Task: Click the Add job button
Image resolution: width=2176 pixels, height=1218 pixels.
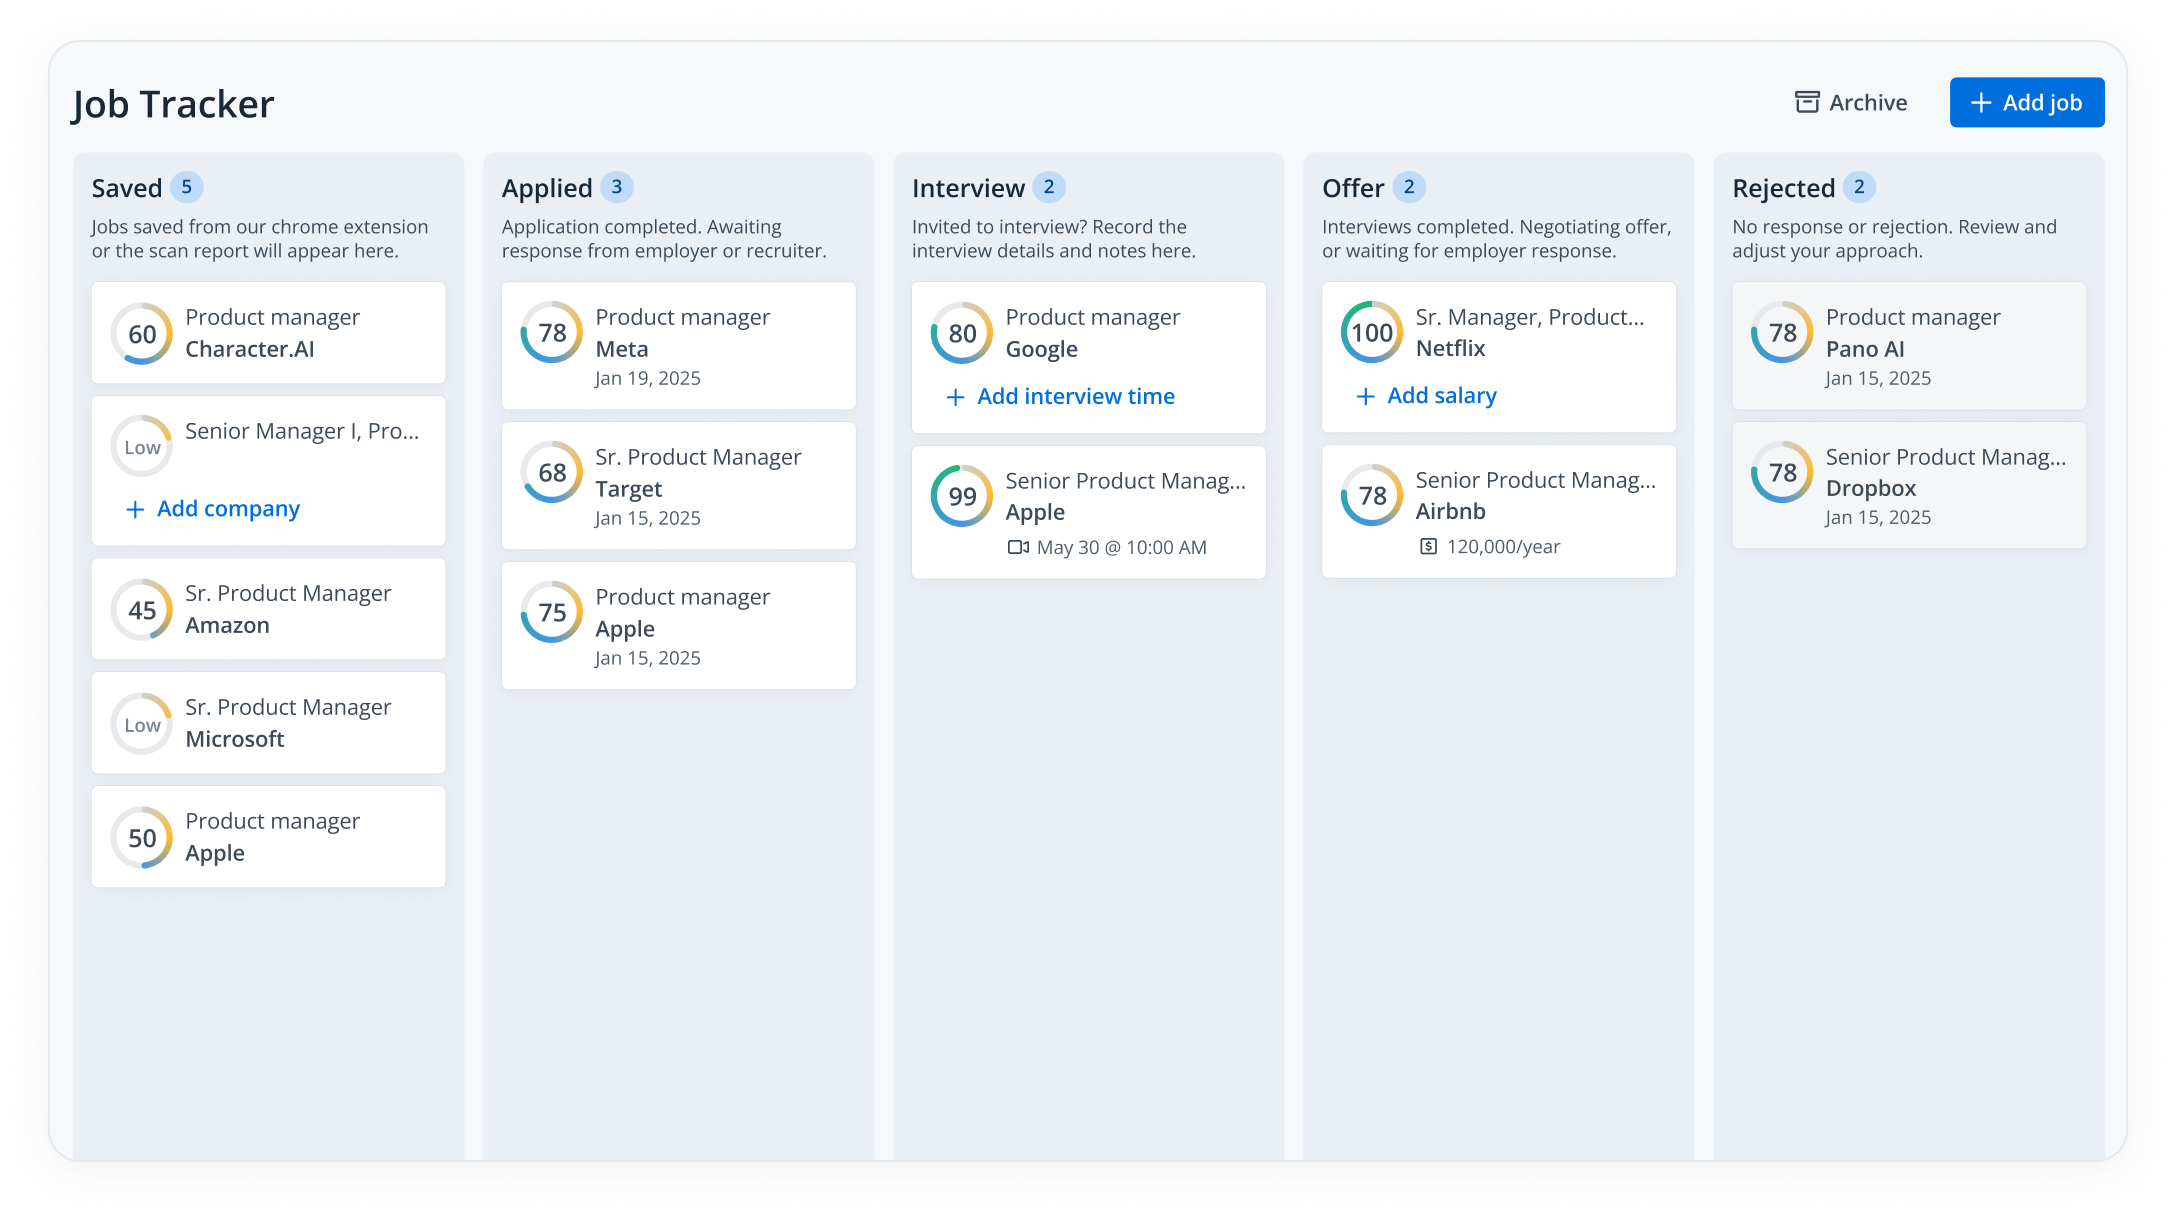Action: click(2027, 102)
